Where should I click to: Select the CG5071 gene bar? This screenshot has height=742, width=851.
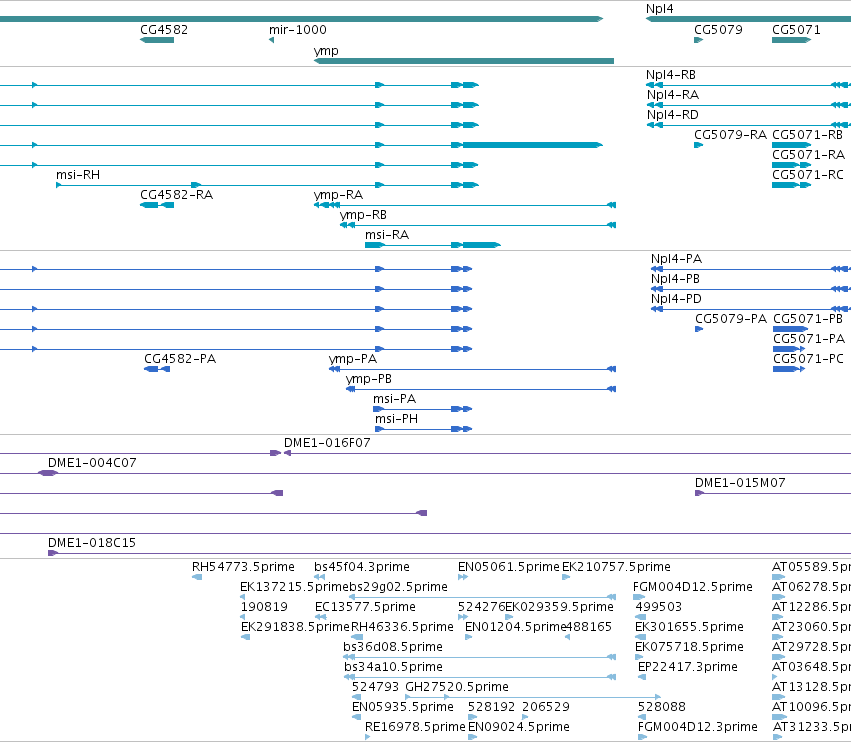[x=791, y=40]
